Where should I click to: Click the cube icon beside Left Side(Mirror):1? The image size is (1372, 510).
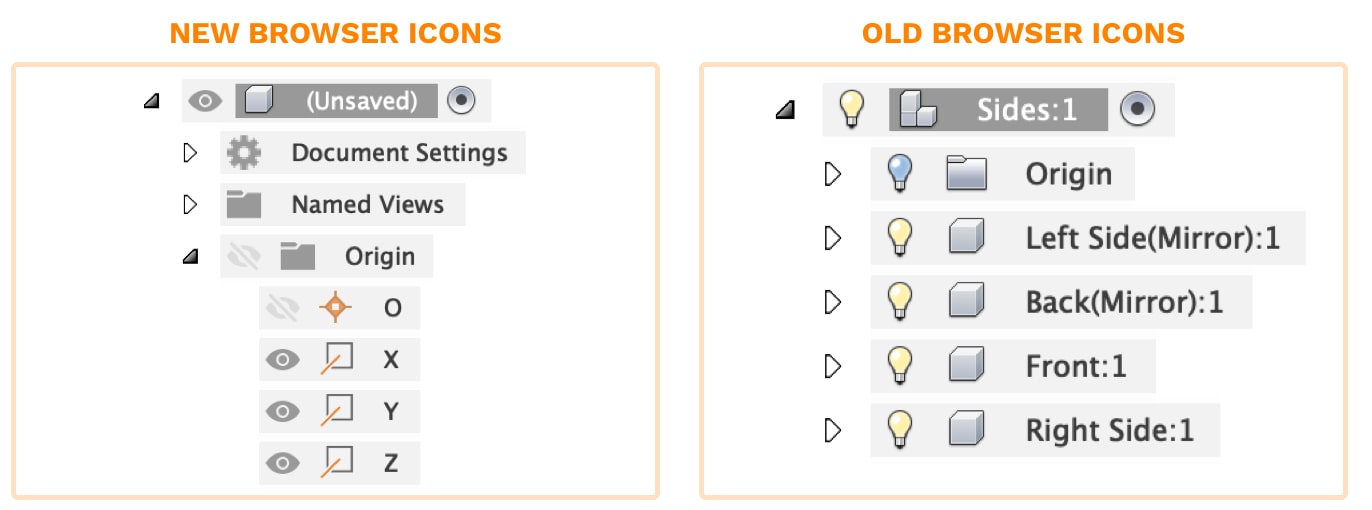pos(966,238)
